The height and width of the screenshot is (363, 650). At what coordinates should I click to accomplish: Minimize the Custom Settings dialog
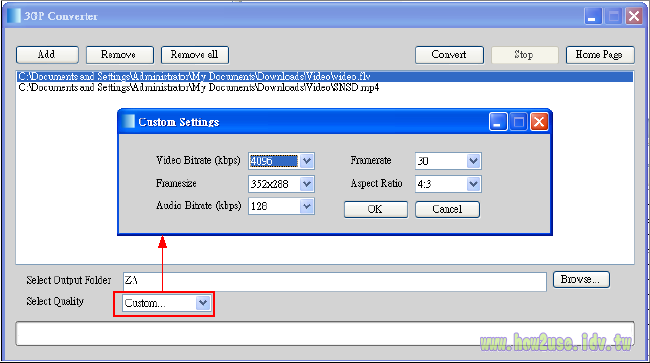(x=498, y=122)
